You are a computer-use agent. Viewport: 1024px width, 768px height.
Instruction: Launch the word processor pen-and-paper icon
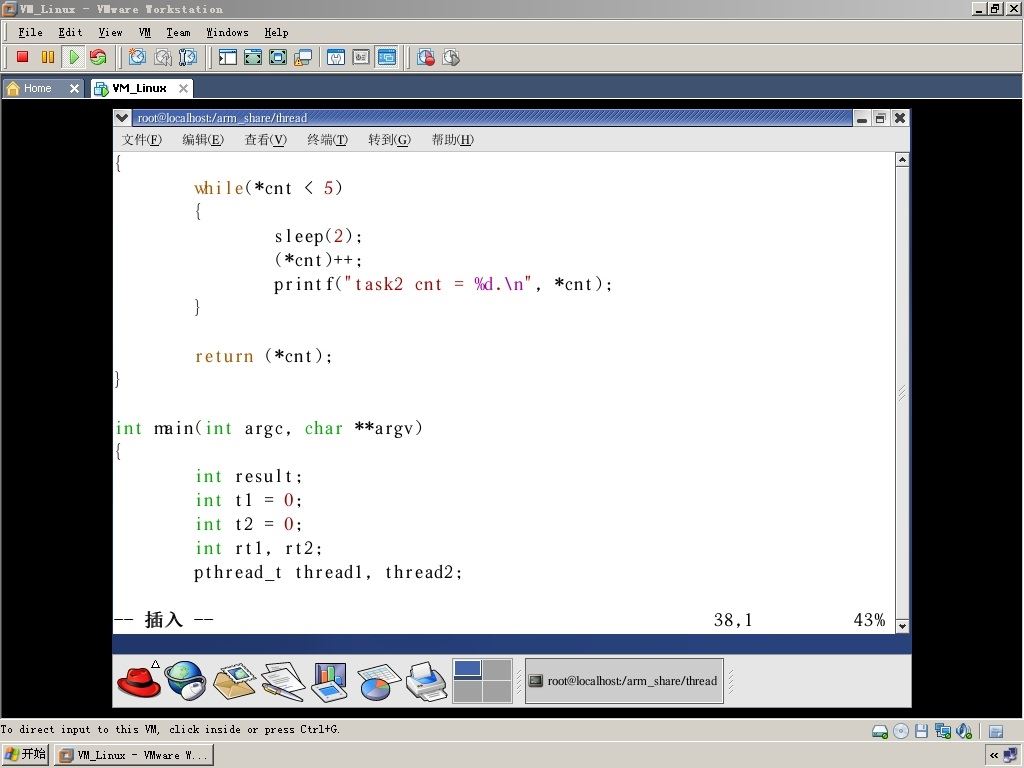pyautogui.click(x=282, y=680)
